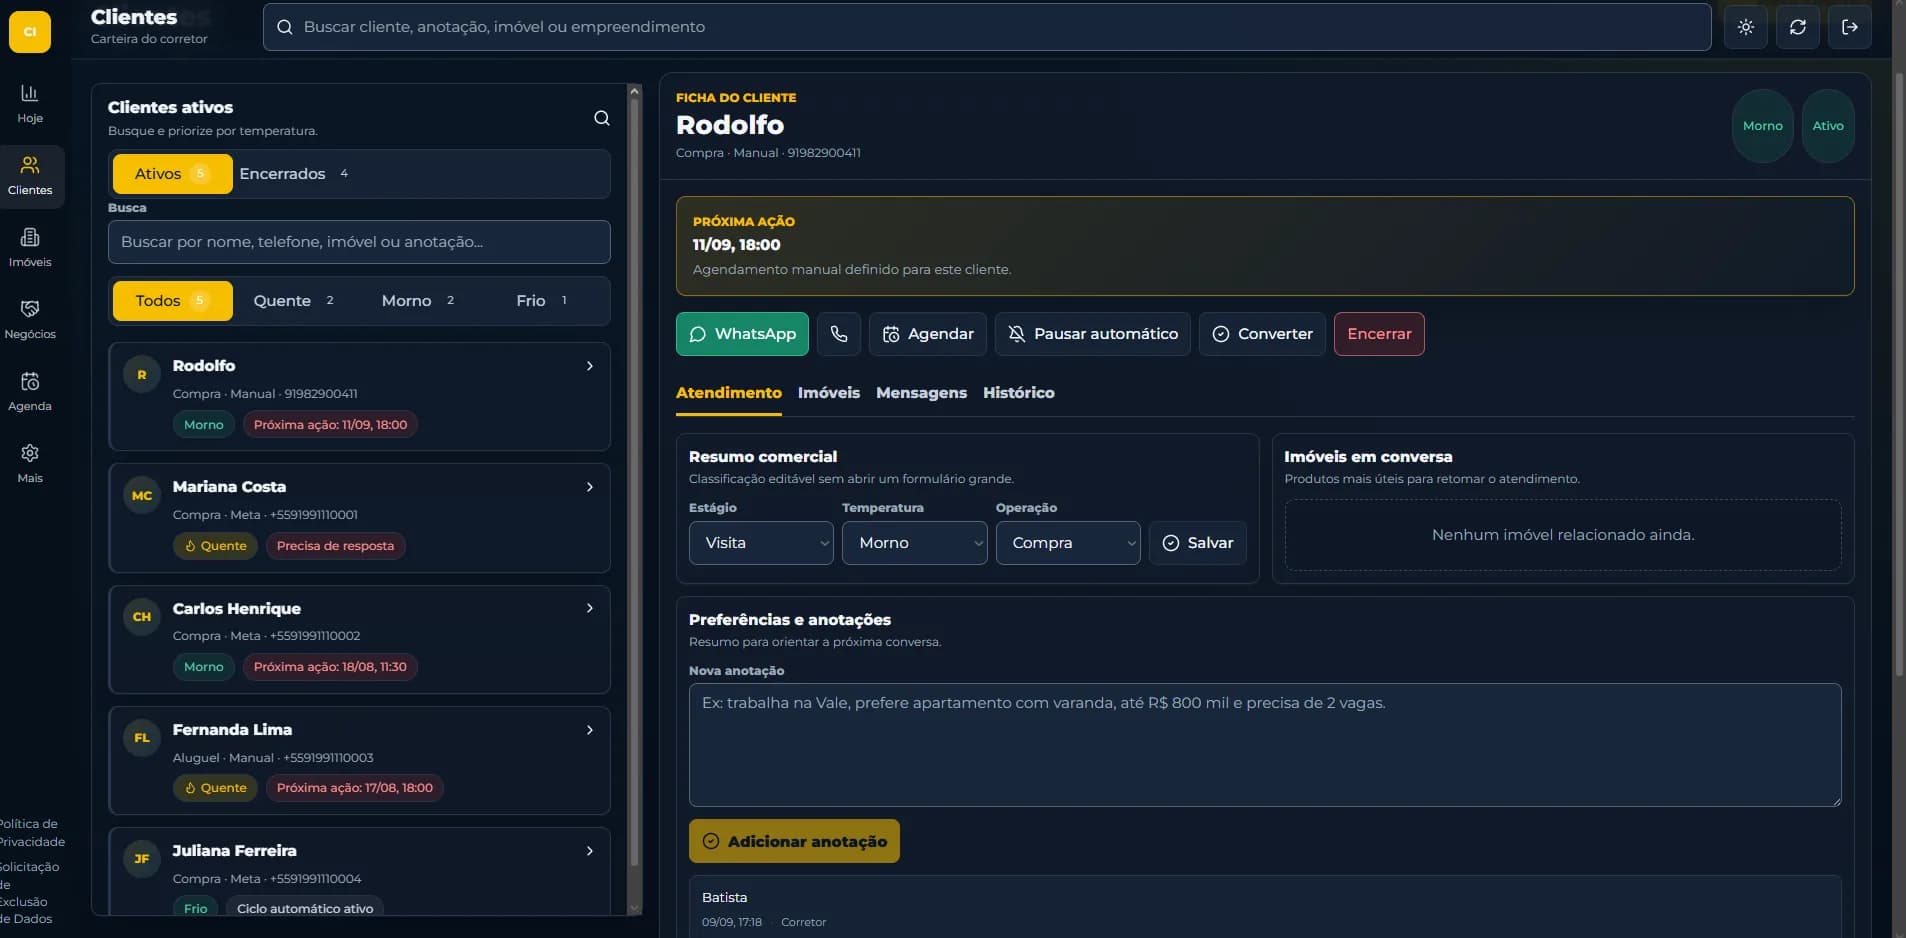Click the CH avatar of Carlos Henrique
1906x938 pixels.
coord(142,617)
